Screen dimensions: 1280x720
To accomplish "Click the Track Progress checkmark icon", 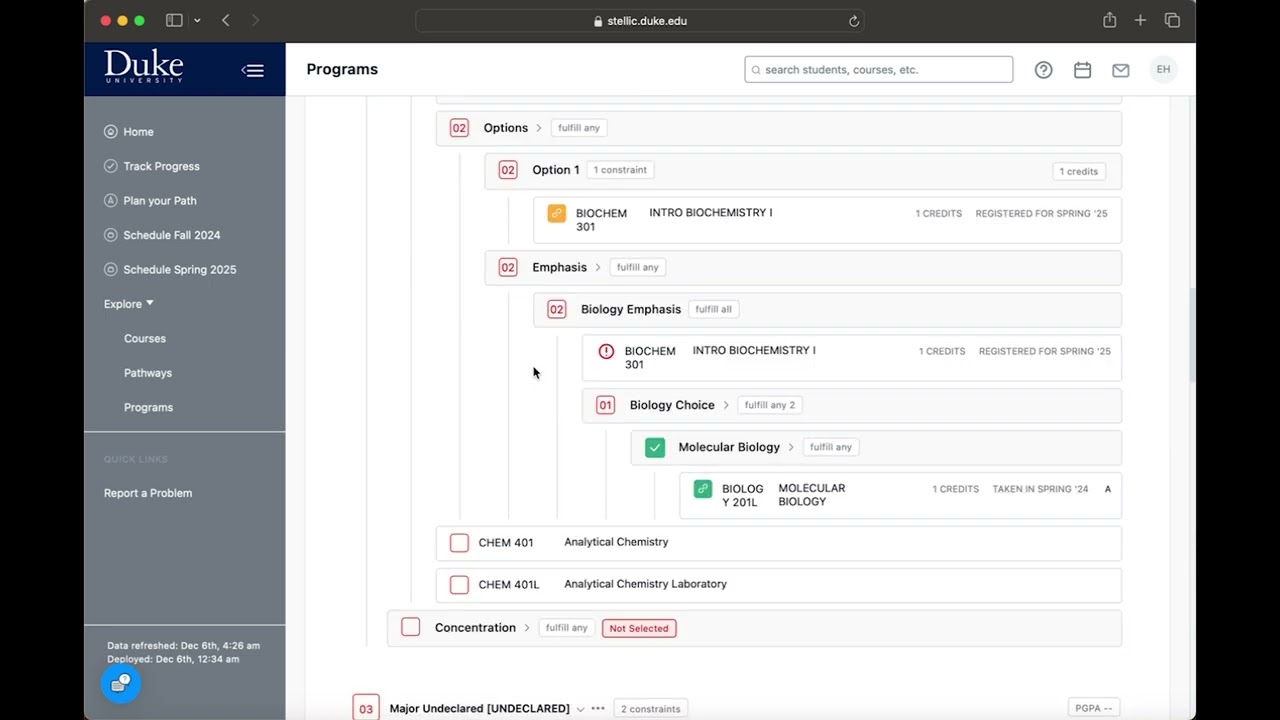I will pos(111,166).
